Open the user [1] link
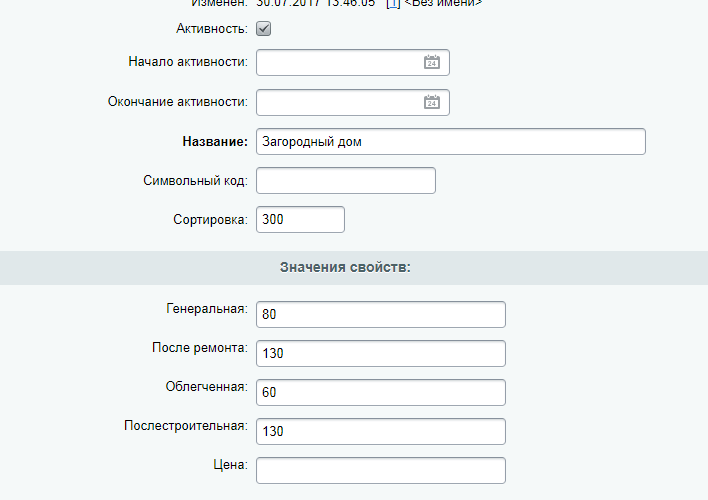708x500 pixels. coord(393,4)
